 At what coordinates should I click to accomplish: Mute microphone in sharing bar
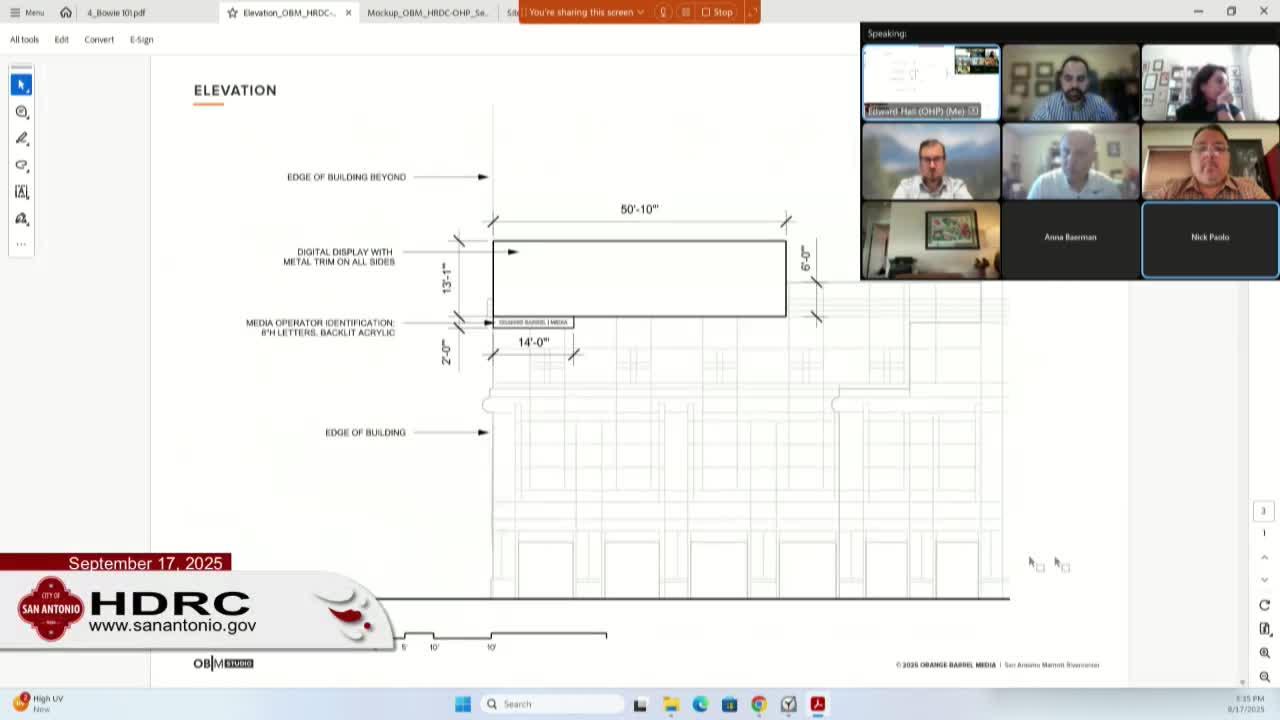coord(663,12)
